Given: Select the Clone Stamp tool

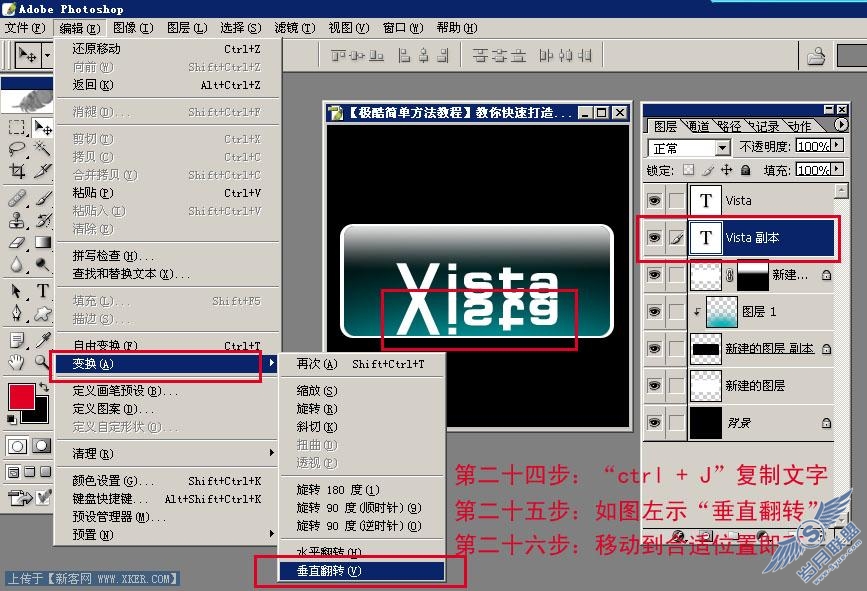Looking at the screenshot, I should (17, 220).
